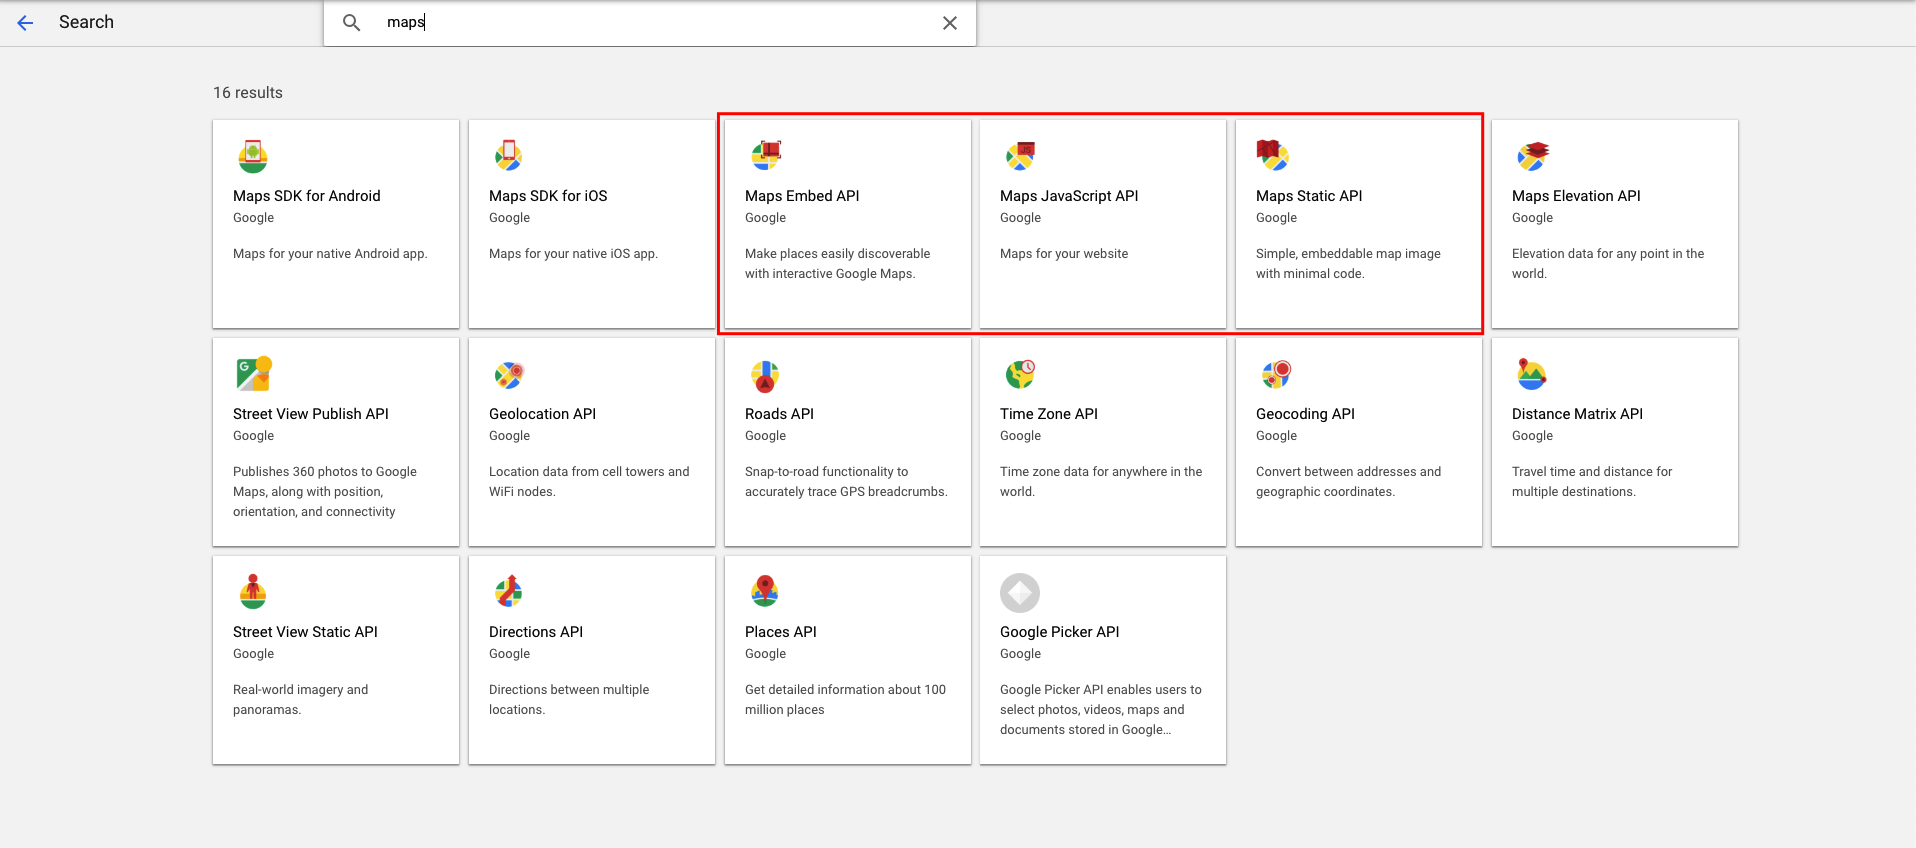Click "Maps for your website" description
The height and width of the screenshot is (848, 1916).
click(1064, 254)
